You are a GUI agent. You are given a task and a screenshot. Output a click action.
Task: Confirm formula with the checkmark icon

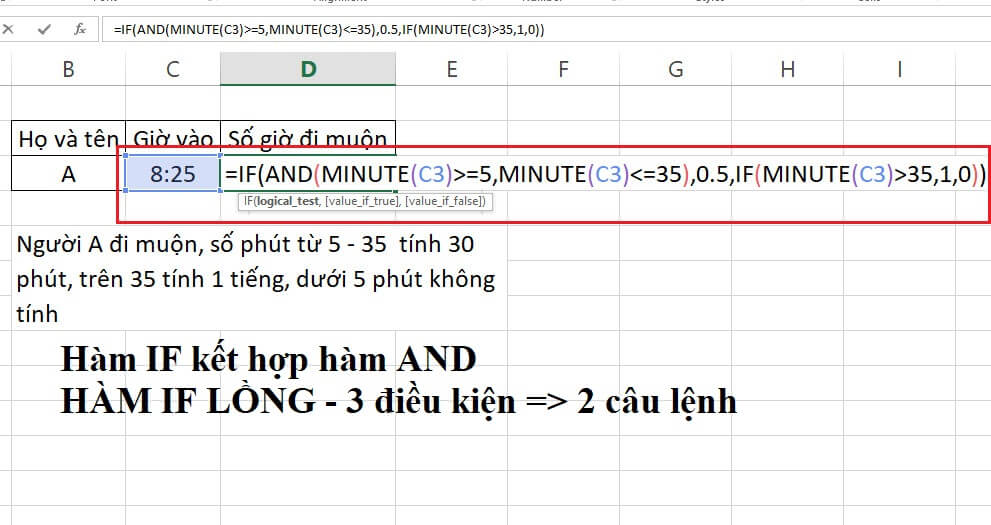44,29
